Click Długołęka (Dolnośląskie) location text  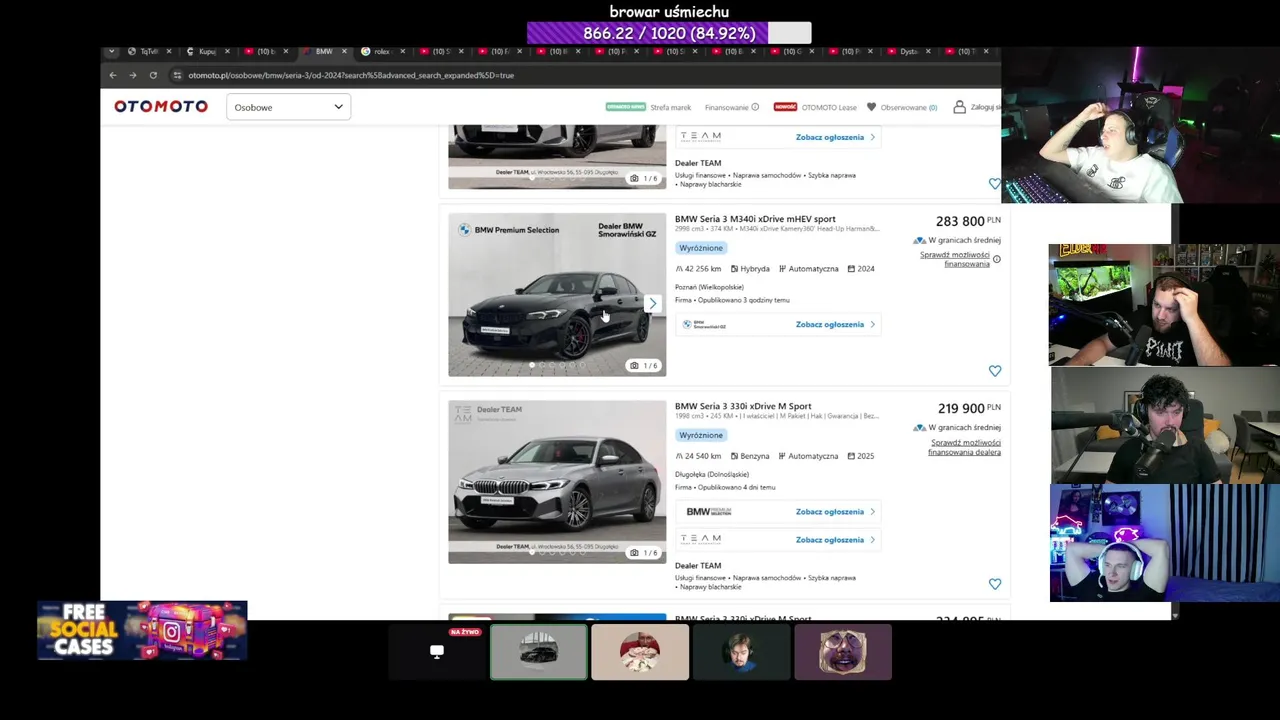712,474
